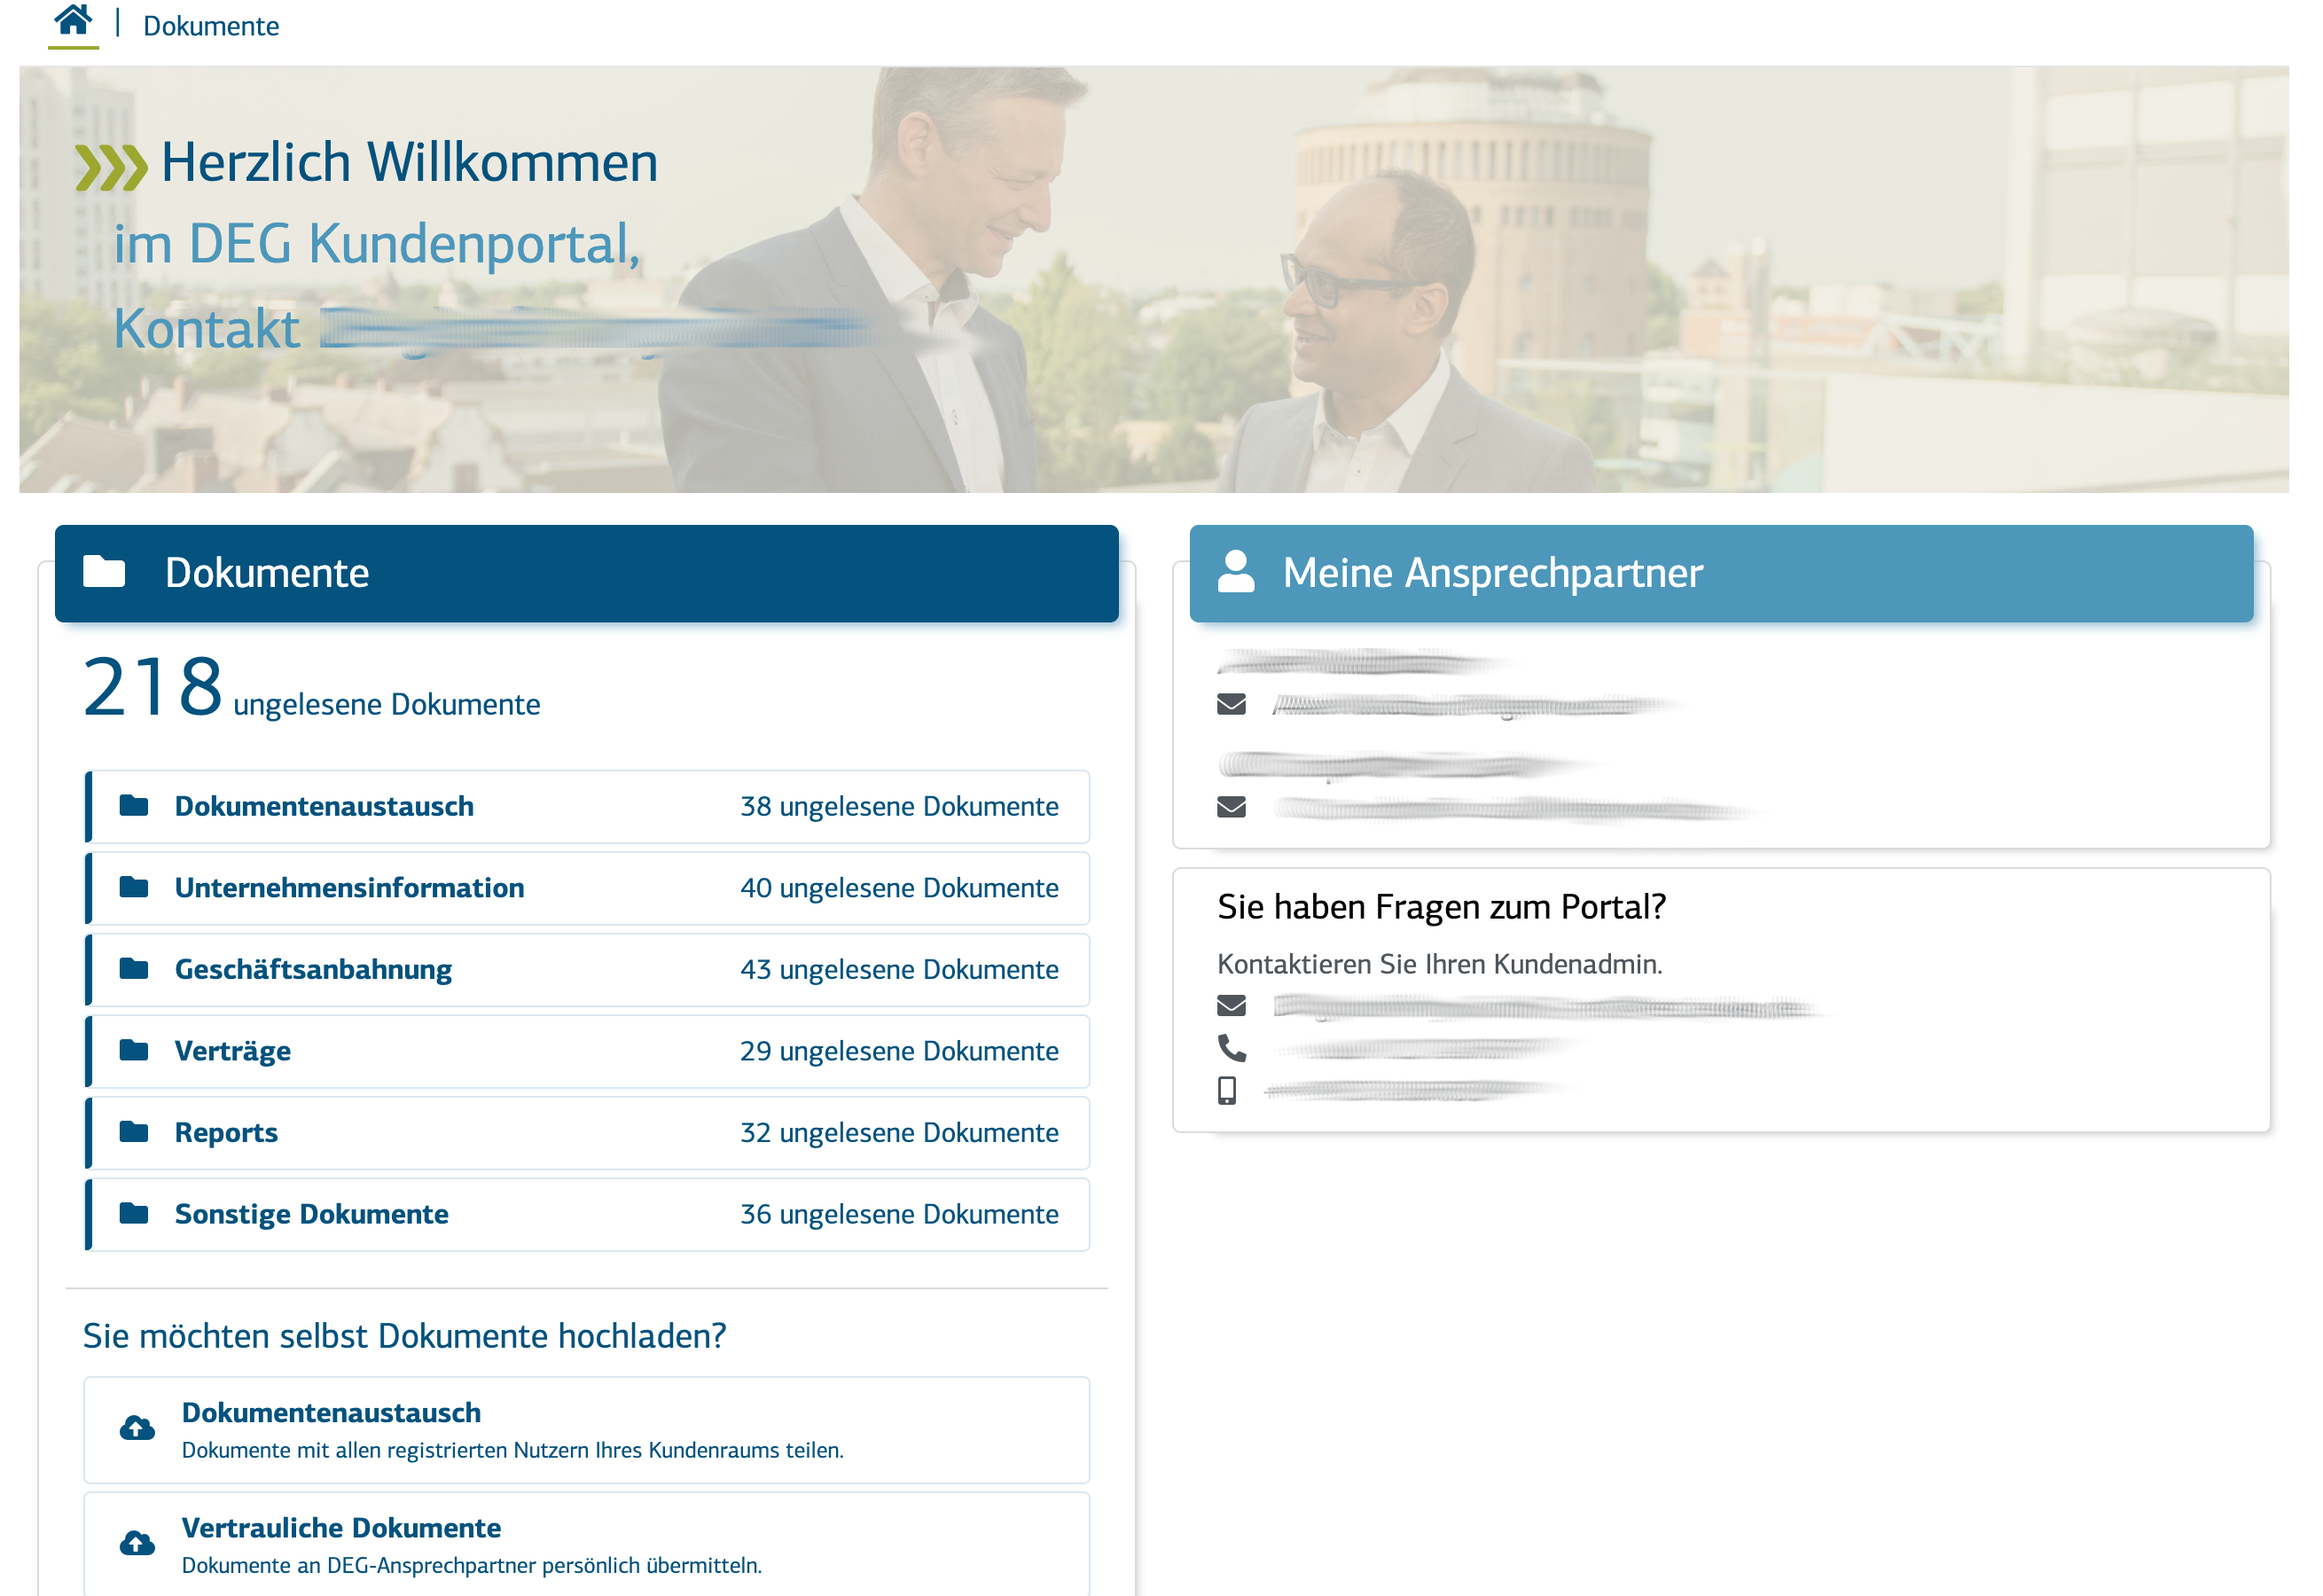The width and height of the screenshot is (2323, 1596).
Task: Click folder icon beside Sonstige Dokumente
Action: pos(134,1214)
